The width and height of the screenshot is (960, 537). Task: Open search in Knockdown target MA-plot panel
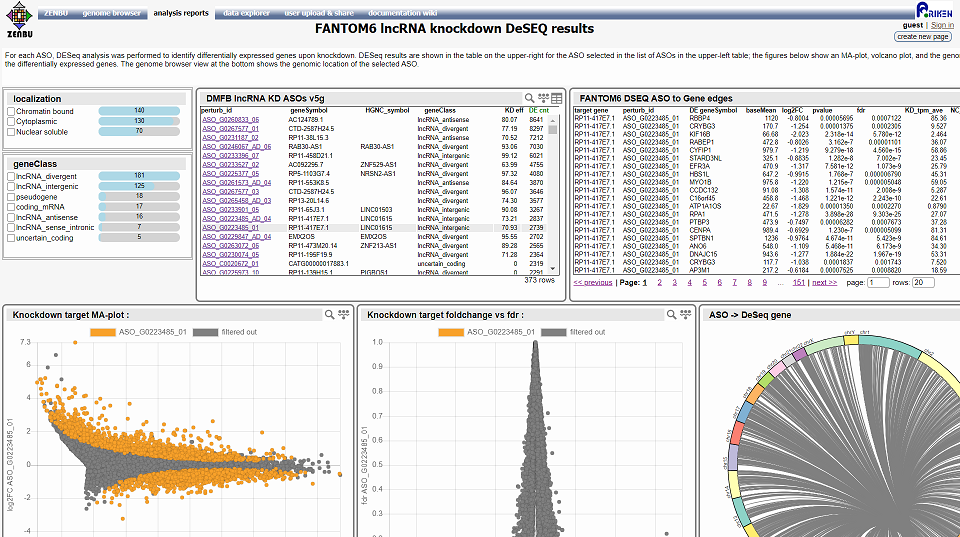329,315
